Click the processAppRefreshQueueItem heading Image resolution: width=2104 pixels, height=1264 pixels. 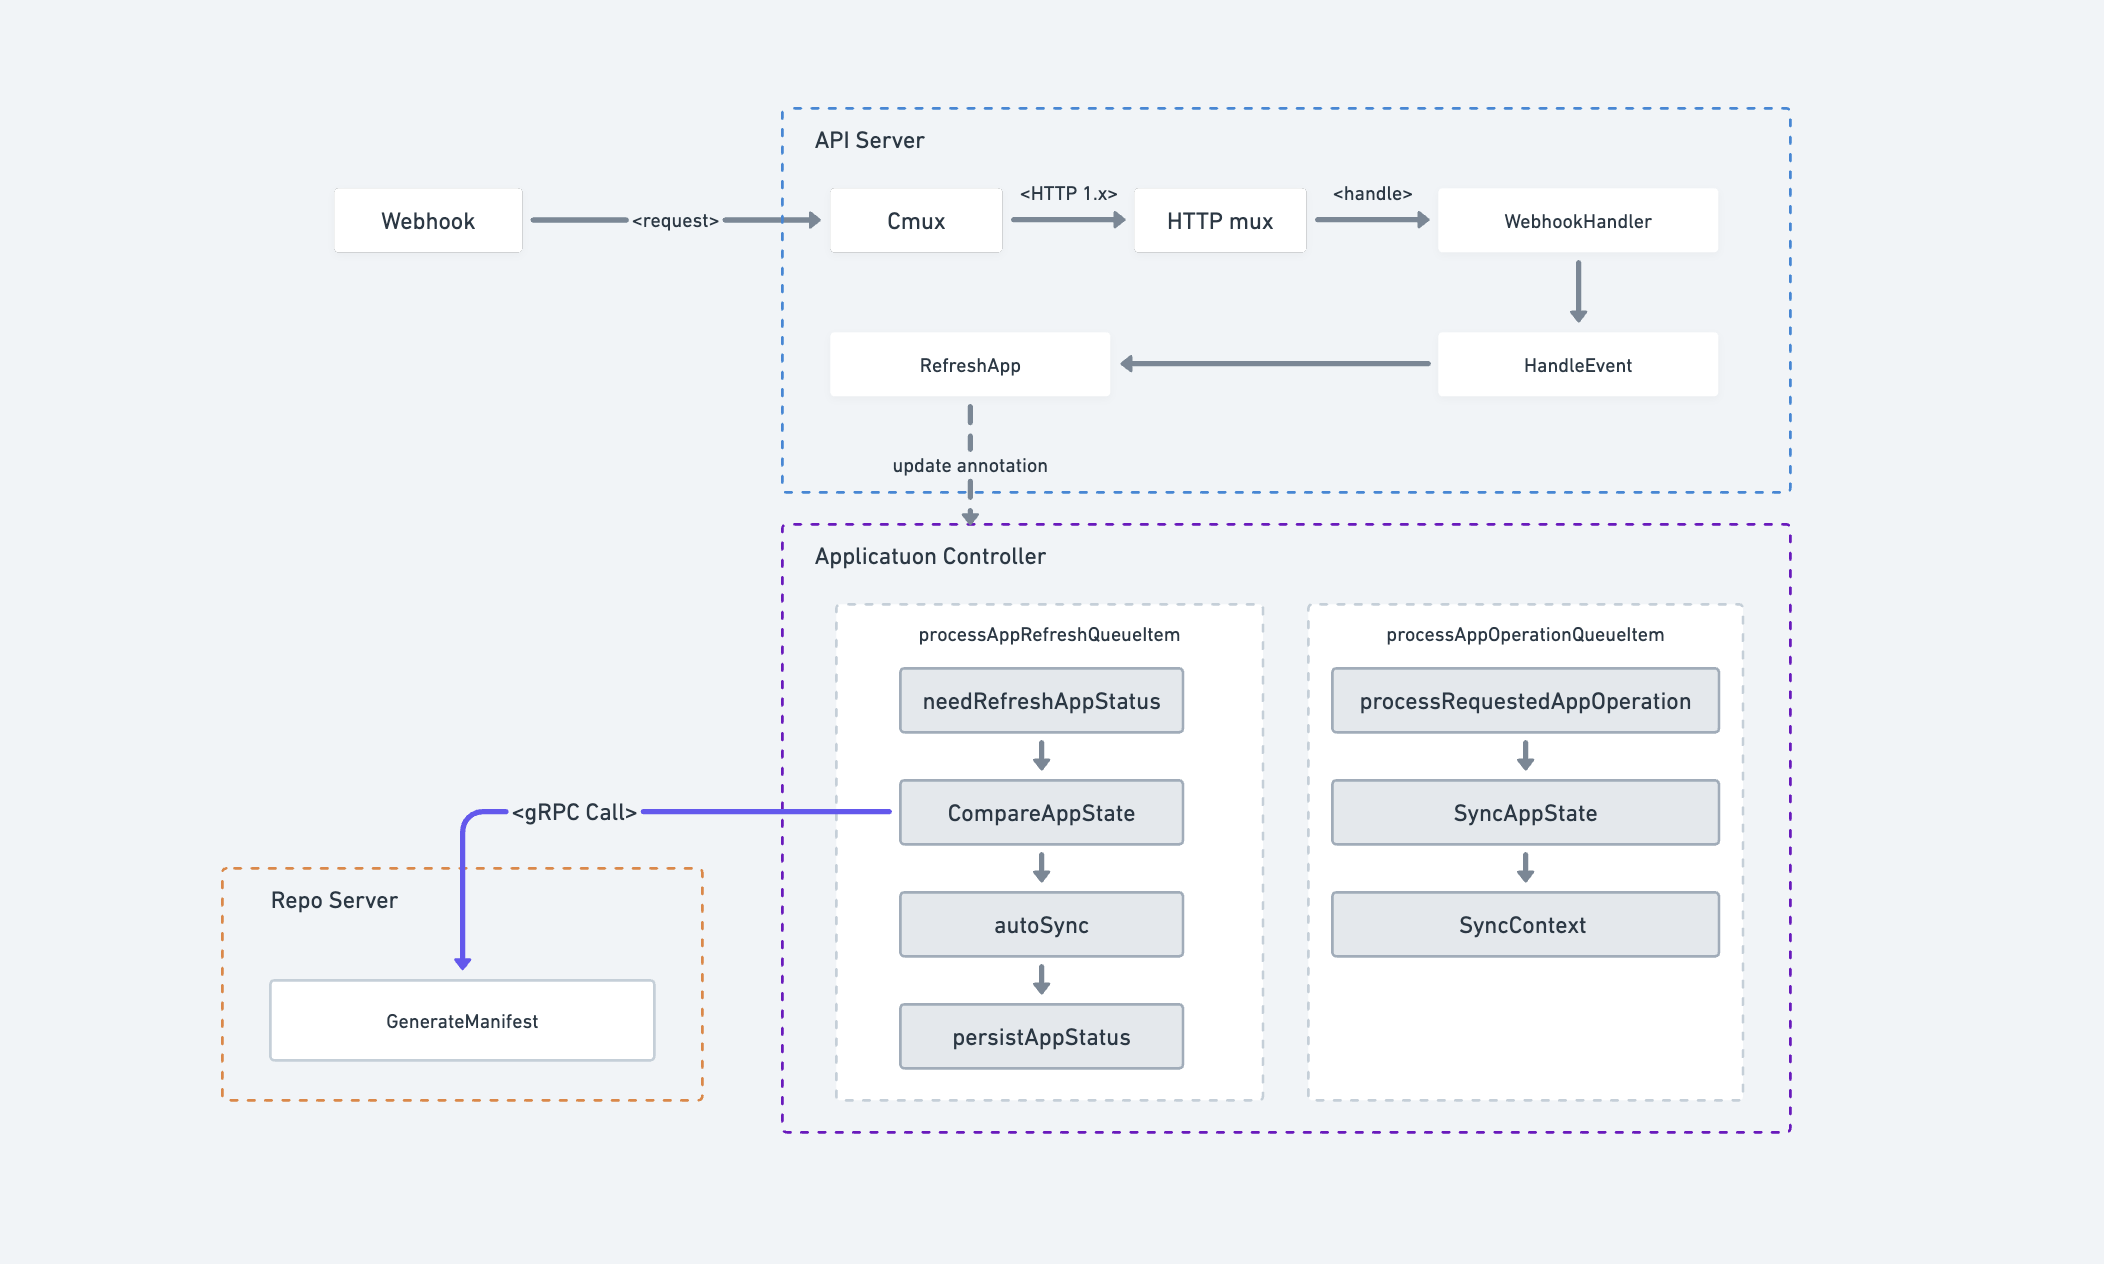1049,634
